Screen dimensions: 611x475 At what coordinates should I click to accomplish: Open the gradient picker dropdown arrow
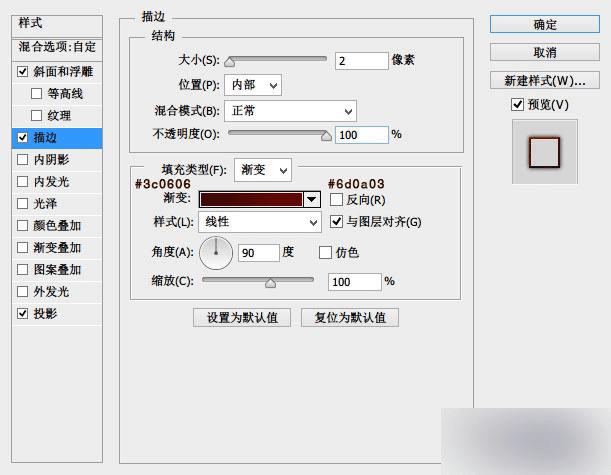(x=311, y=200)
